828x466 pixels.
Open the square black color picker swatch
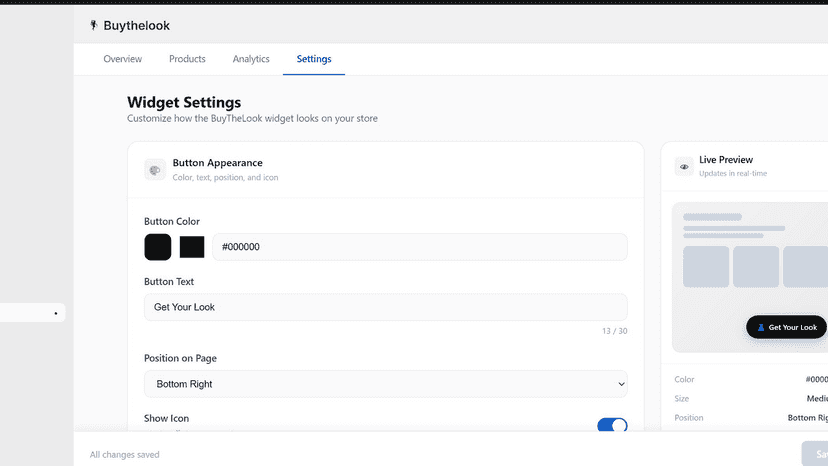pos(192,247)
